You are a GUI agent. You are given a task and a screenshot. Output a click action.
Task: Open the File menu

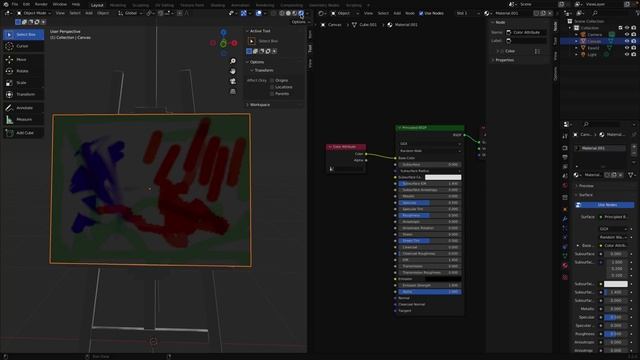click(15, 4)
